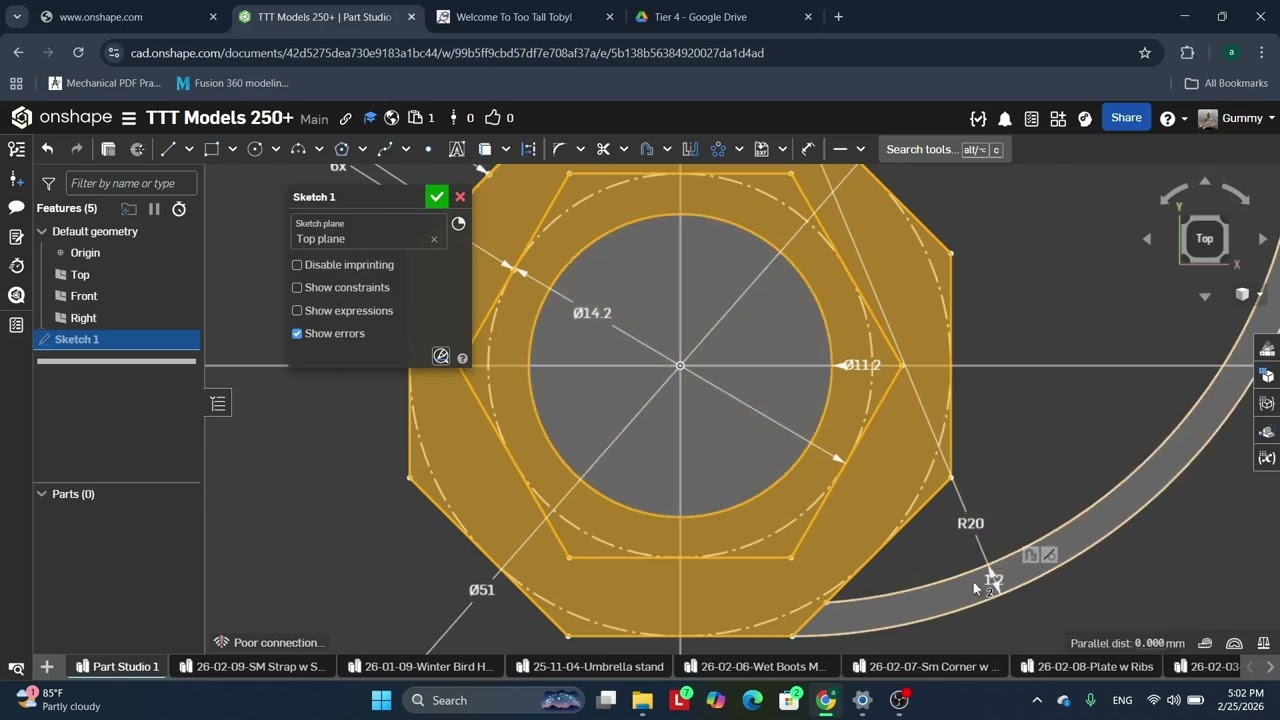Screen dimensions: 1280x720
Task: Select the Insert DXF tool
Action: 762,149
